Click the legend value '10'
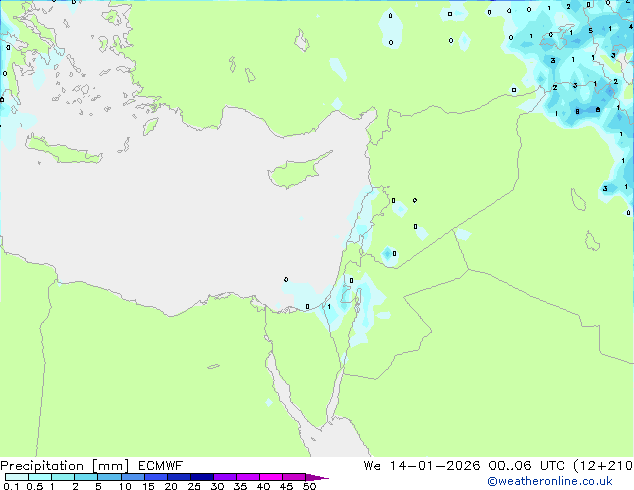Viewport: 634px width, 490px height. tap(125, 486)
